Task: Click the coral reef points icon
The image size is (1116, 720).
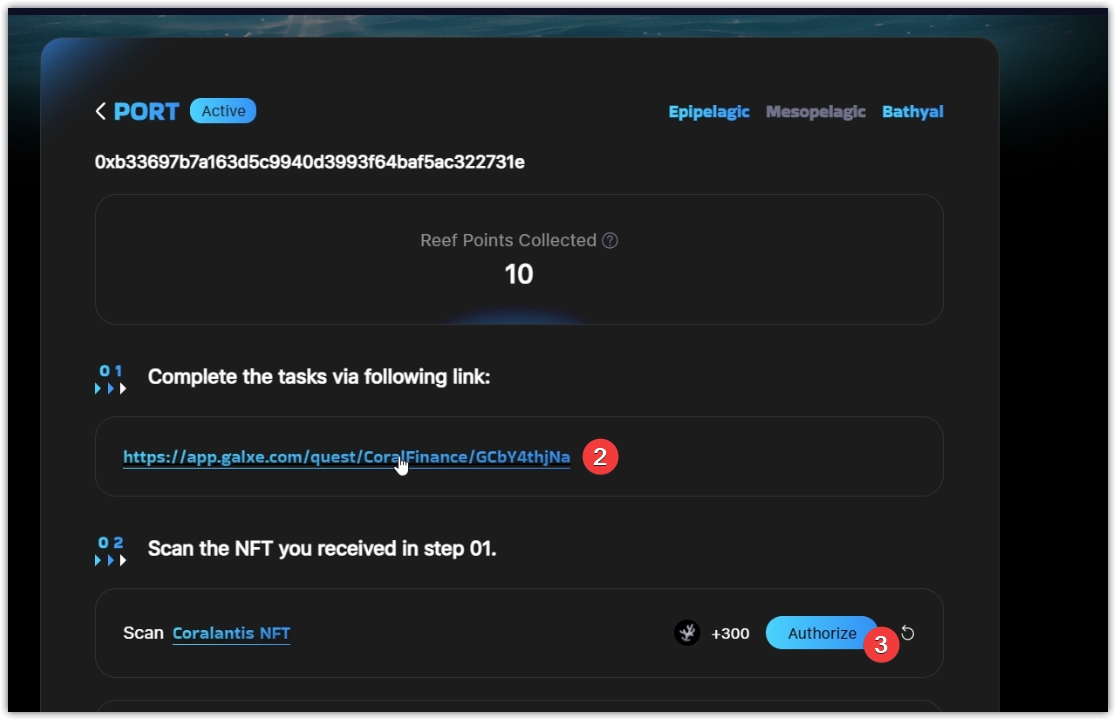Action: (687, 633)
